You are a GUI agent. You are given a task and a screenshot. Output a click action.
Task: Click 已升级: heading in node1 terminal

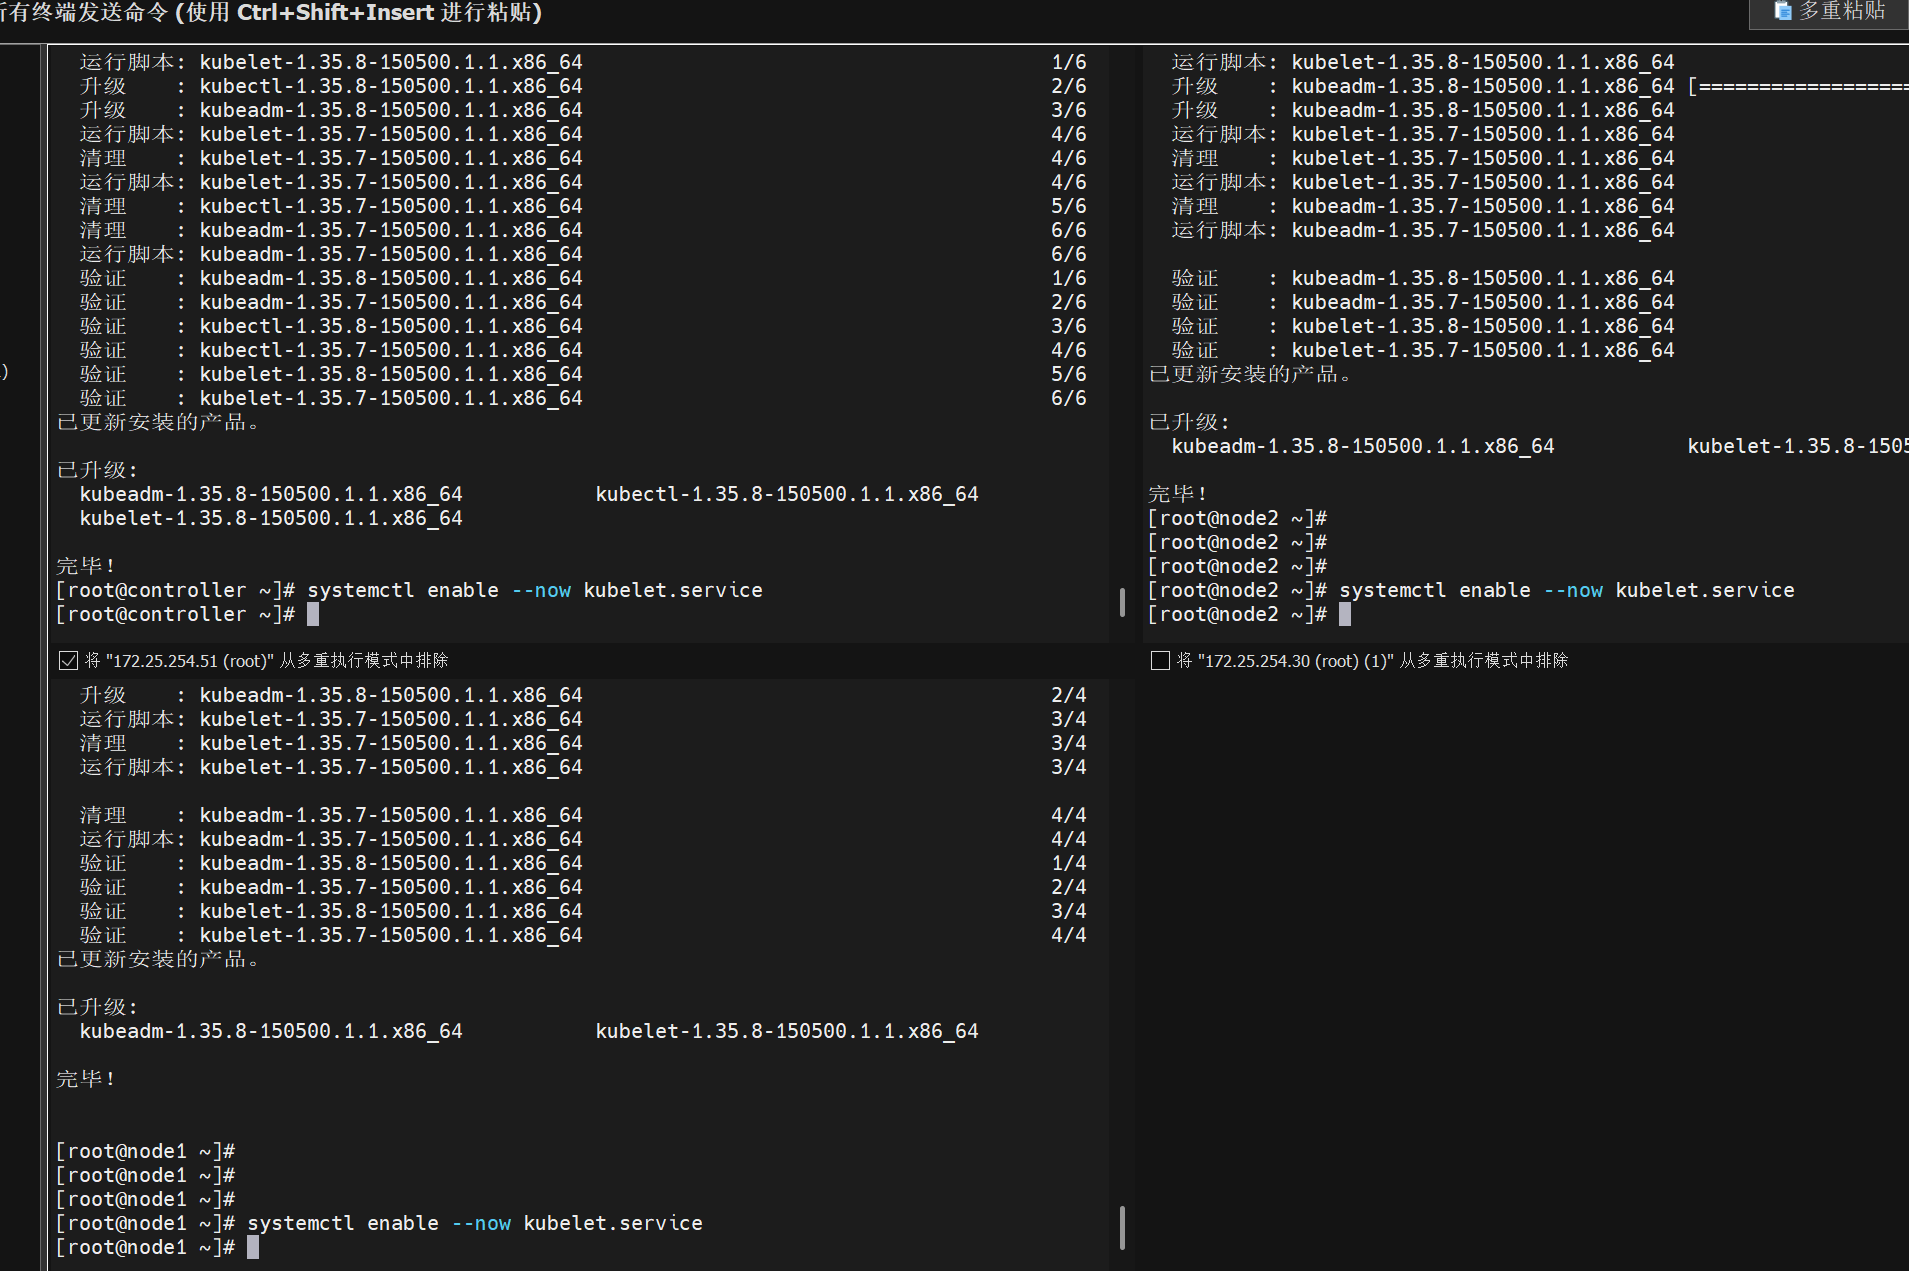(97, 1007)
